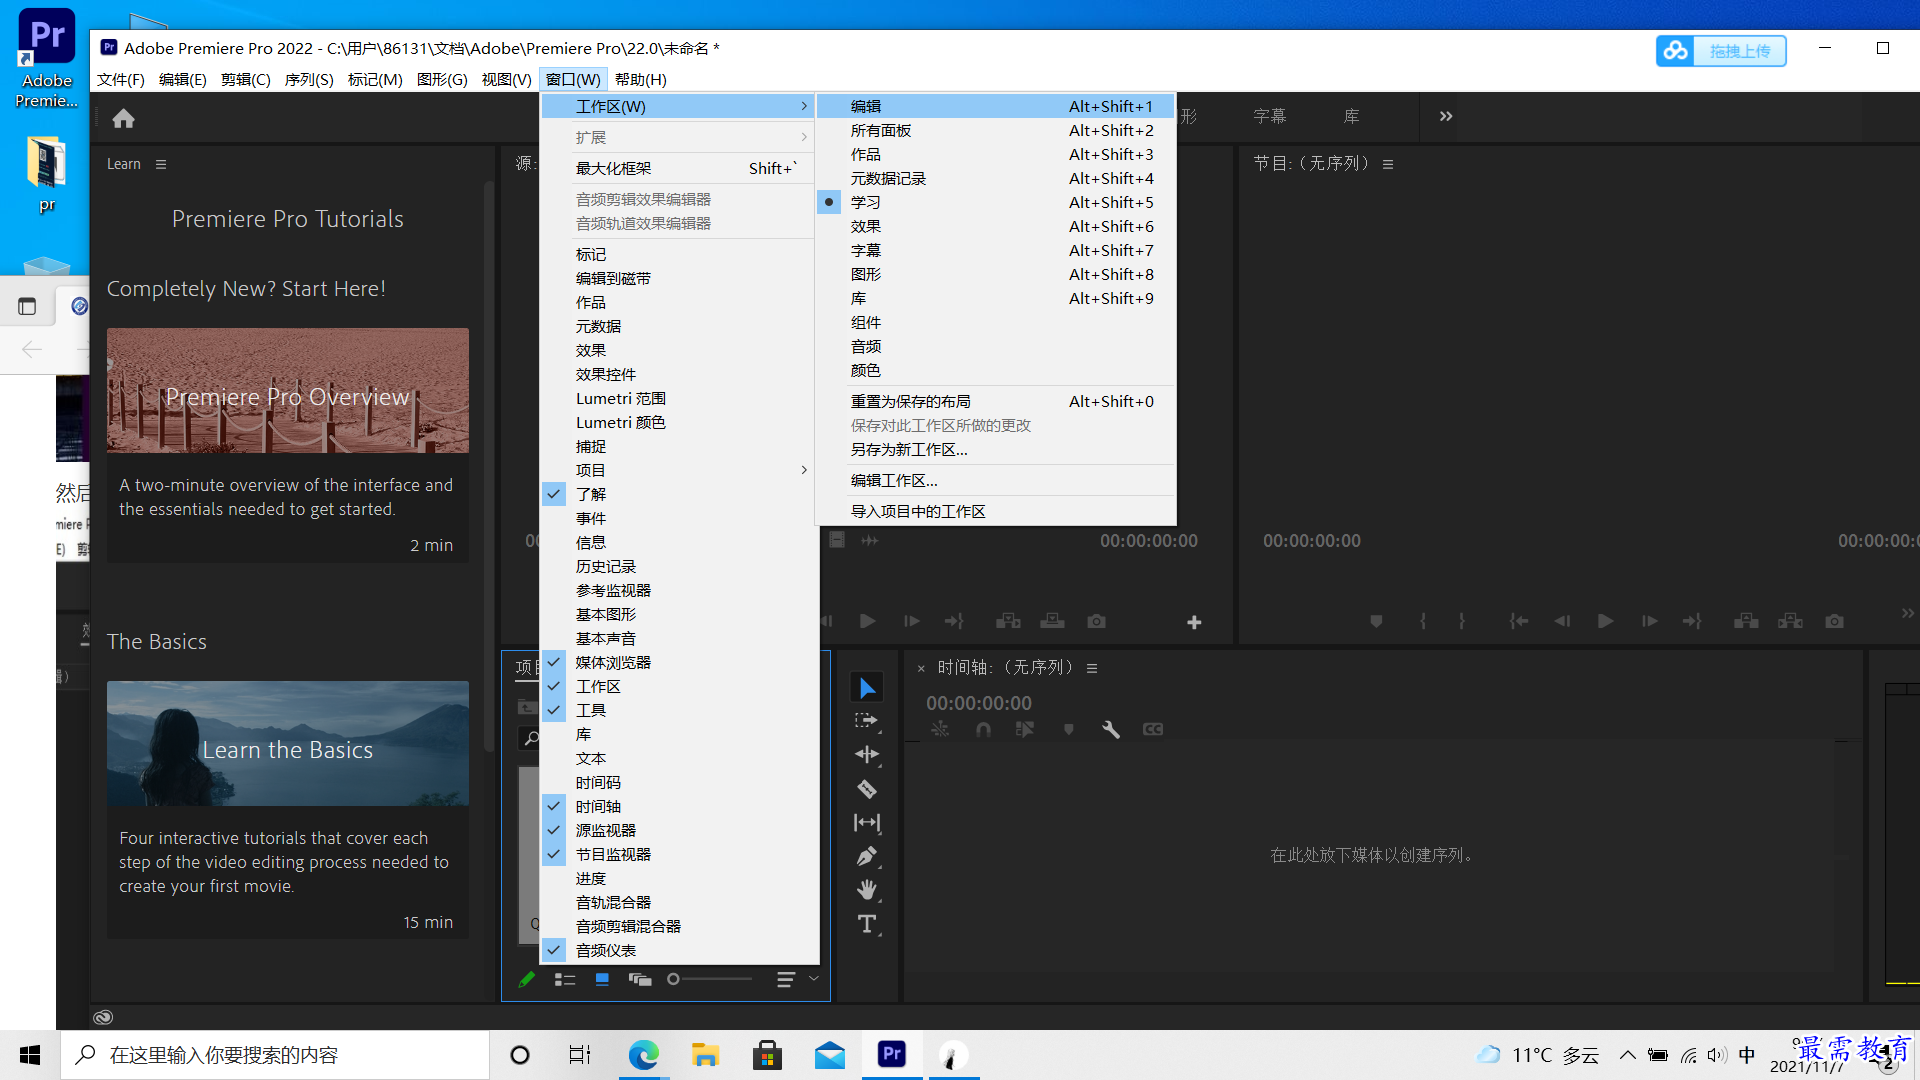The image size is (1920, 1080).
Task: Toggle 源监视器 panel checkmark
Action: coord(554,830)
